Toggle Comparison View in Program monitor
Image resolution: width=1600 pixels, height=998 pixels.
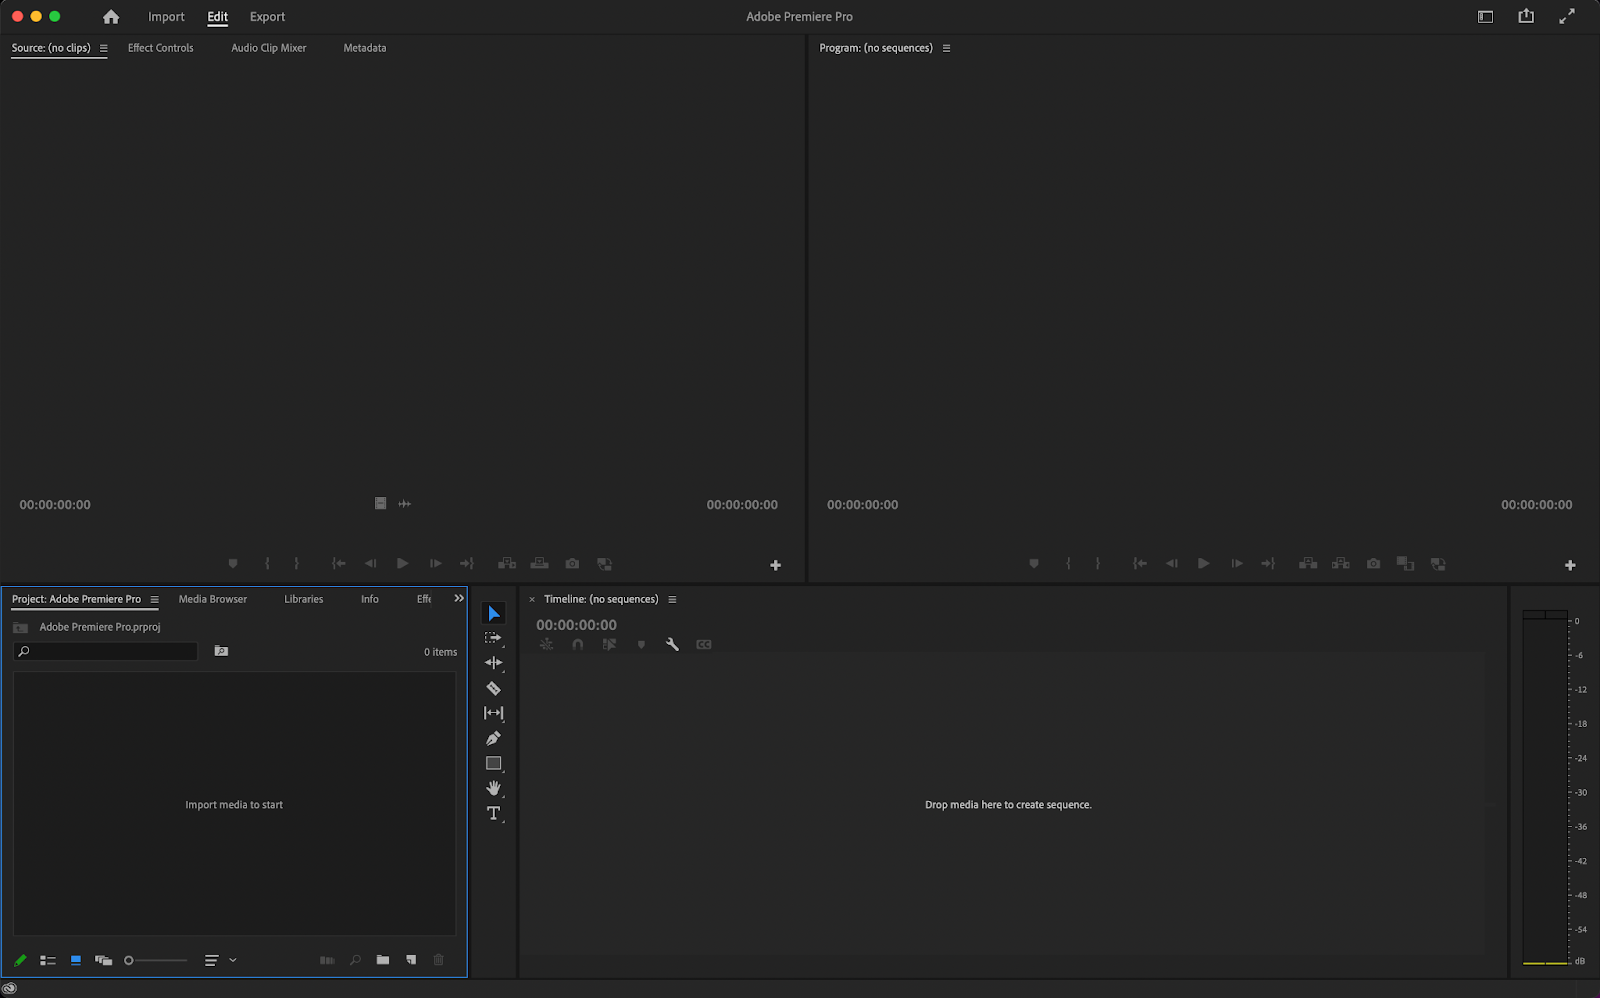click(1405, 564)
